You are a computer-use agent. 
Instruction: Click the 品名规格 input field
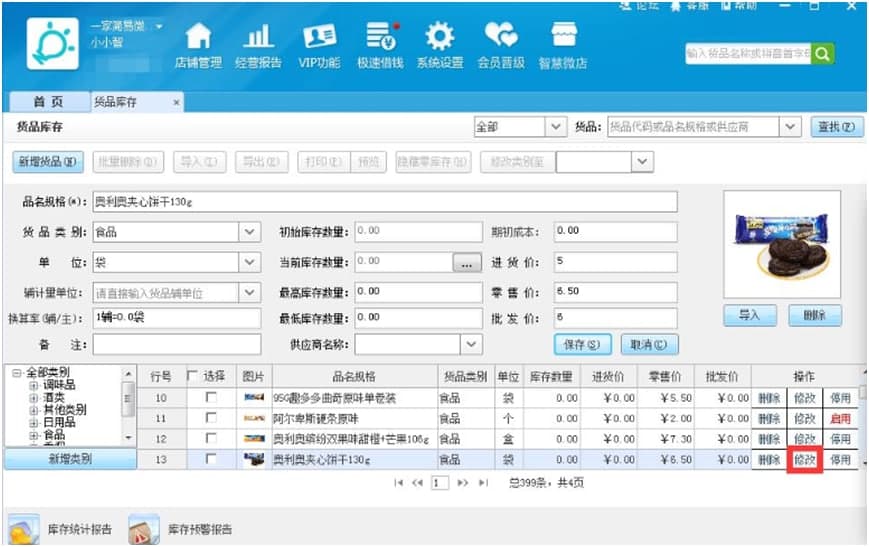(x=384, y=202)
